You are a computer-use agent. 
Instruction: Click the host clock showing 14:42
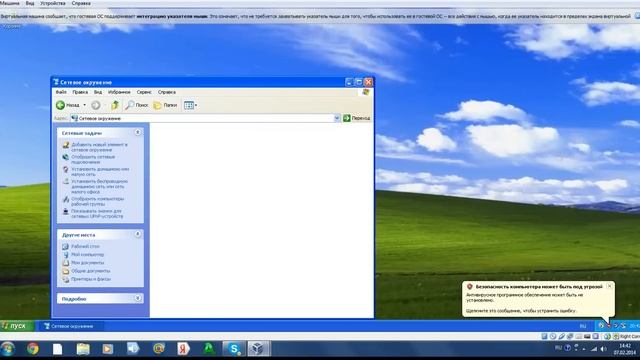tap(624, 349)
